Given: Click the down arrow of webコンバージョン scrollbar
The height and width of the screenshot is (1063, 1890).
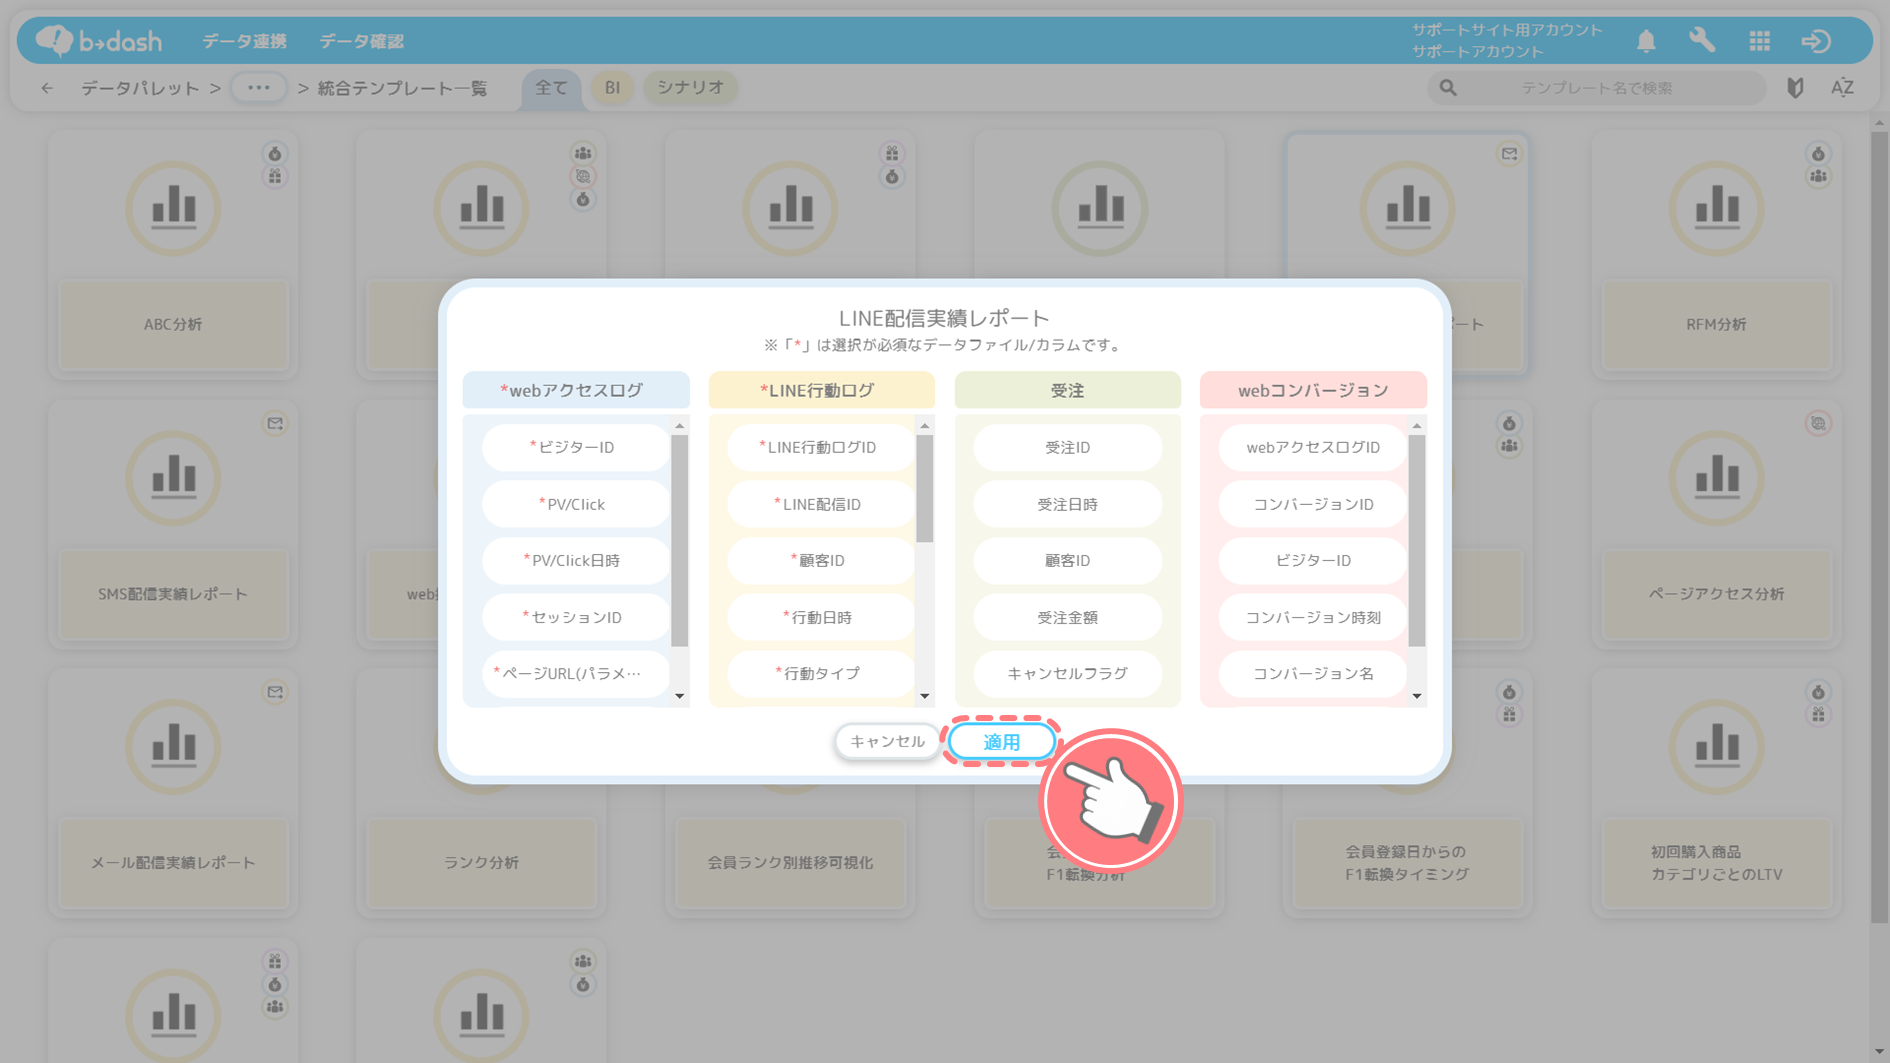Looking at the screenshot, I should pos(1417,696).
